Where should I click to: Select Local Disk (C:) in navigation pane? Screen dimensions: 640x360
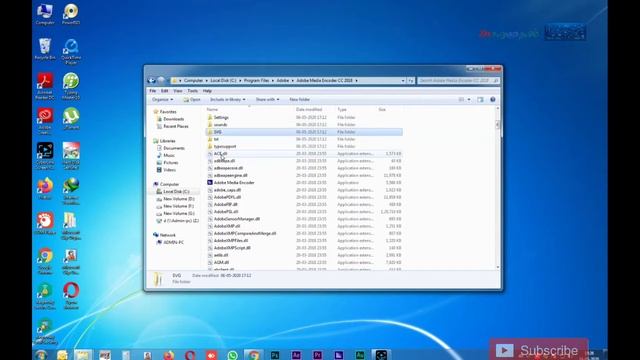click(176, 191)
